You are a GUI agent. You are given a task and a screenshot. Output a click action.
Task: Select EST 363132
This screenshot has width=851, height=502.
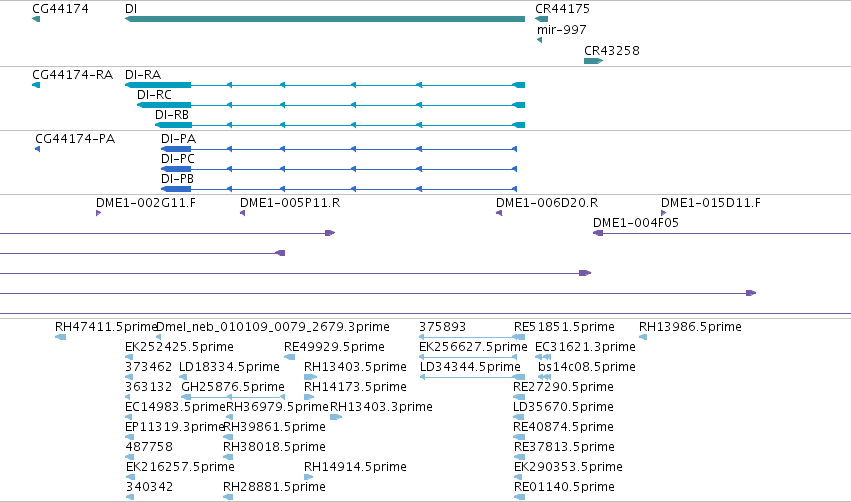pyautogui.click(x=148, y=387)
